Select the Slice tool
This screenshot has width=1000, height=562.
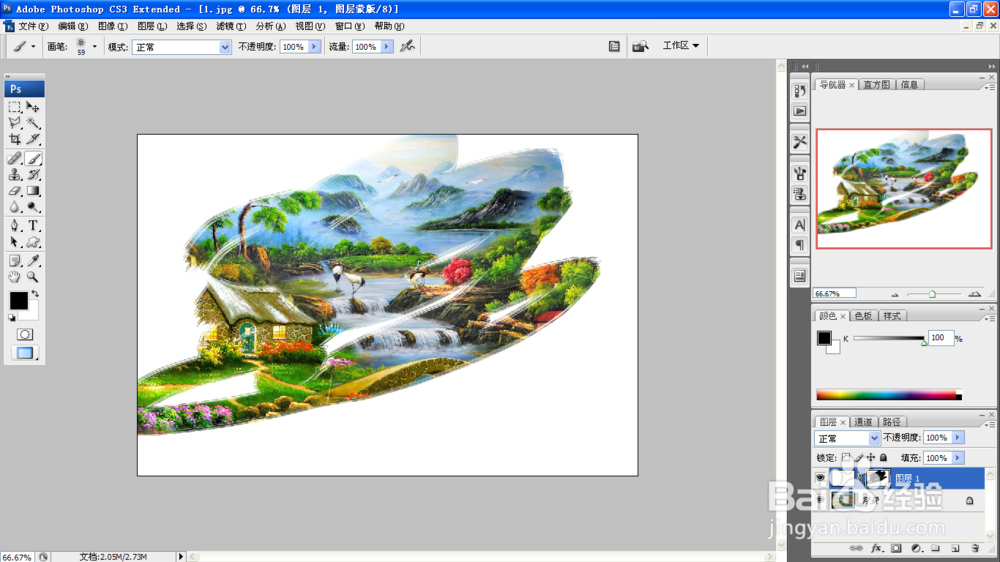pyautogui.click(x=33, y=139)
